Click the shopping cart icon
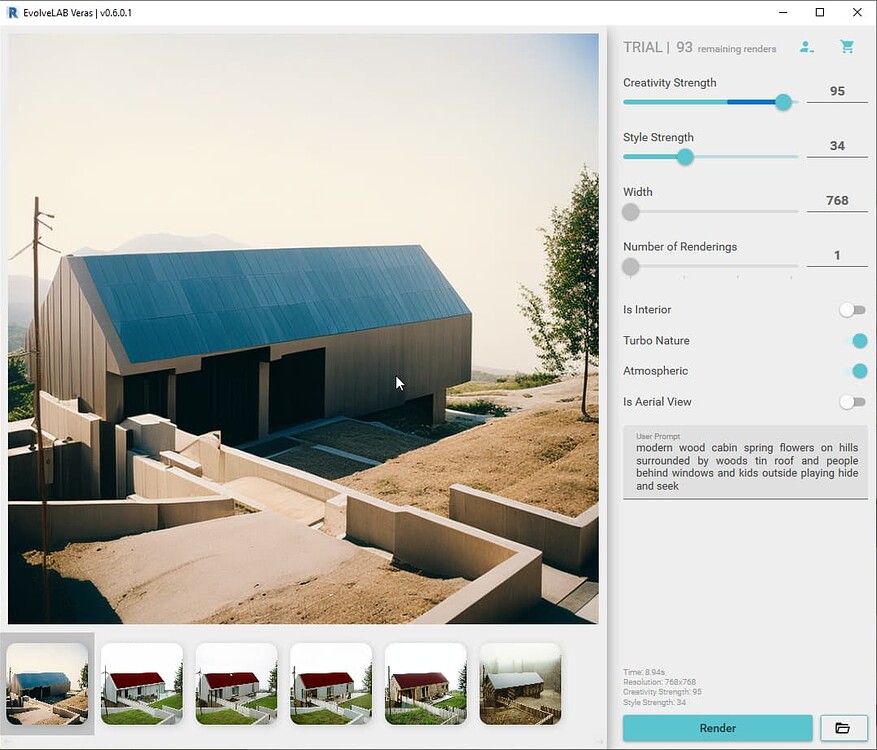Viewport: 877px width, 750px height. pos(847,46)
